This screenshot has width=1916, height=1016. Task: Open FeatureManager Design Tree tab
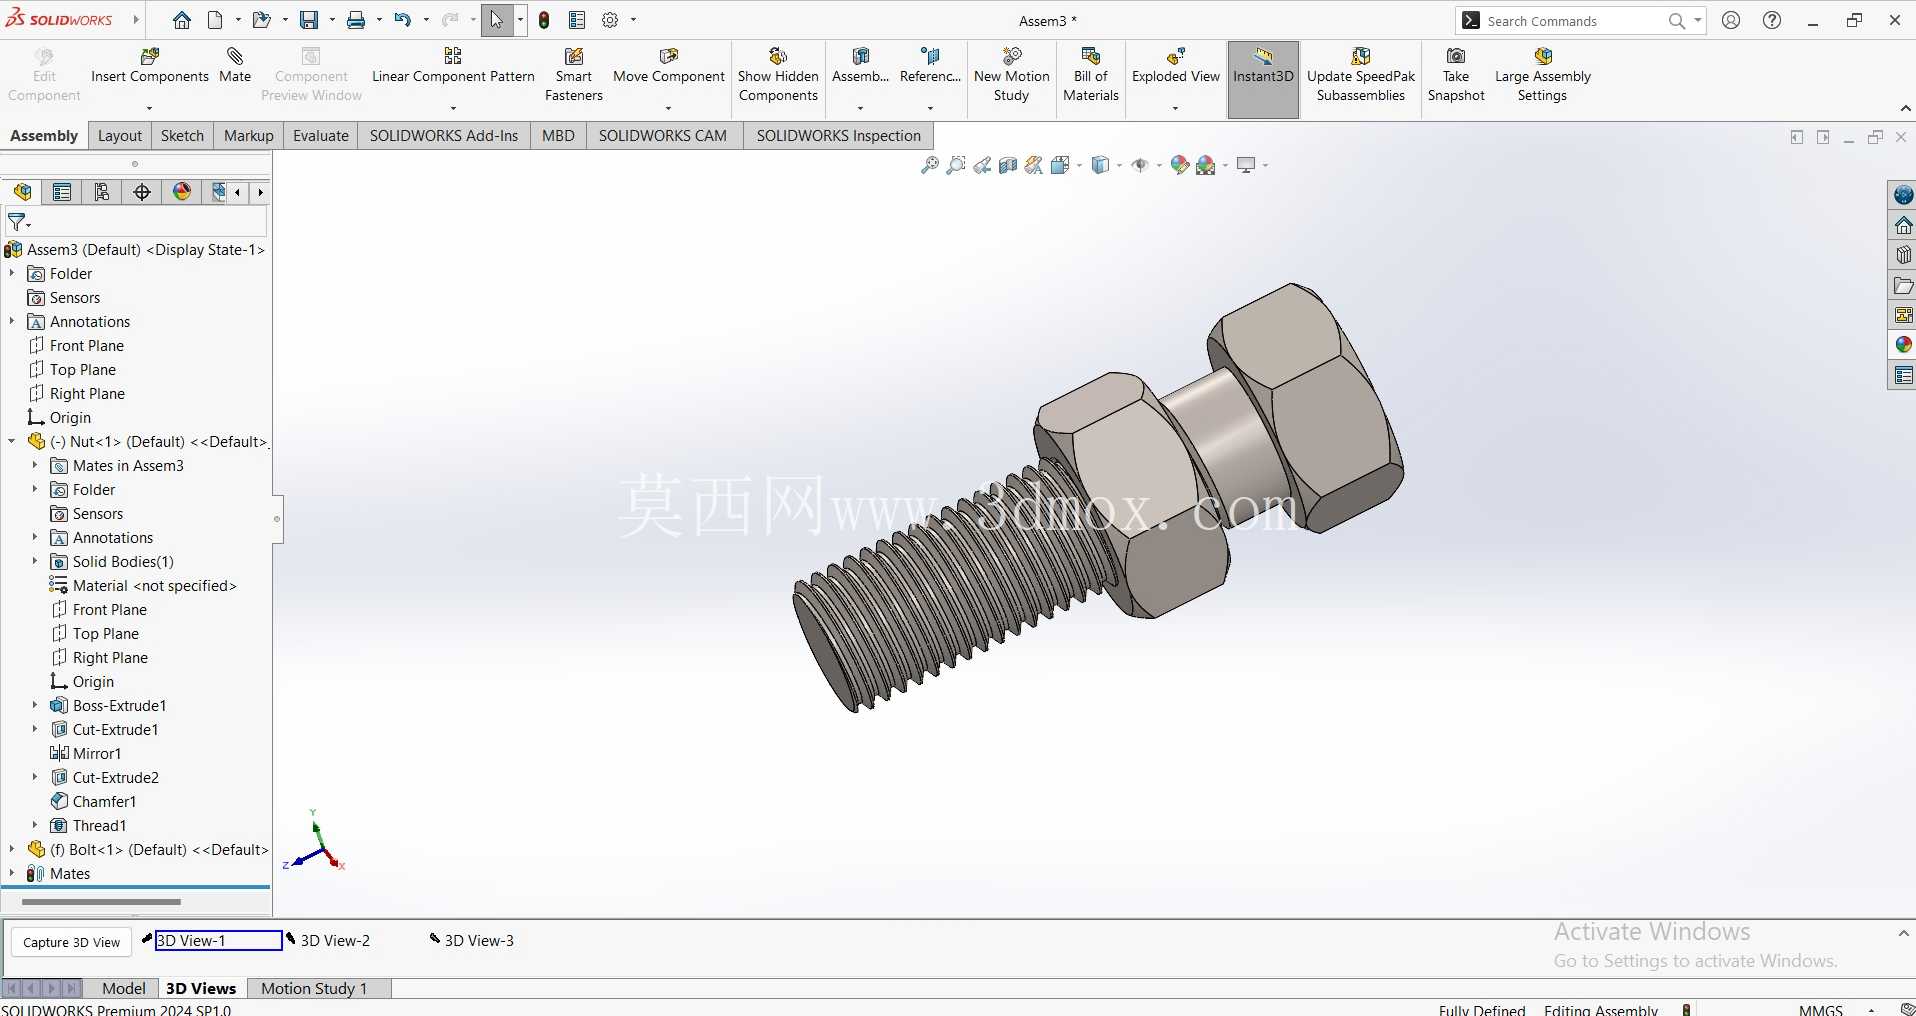[22, 192]
